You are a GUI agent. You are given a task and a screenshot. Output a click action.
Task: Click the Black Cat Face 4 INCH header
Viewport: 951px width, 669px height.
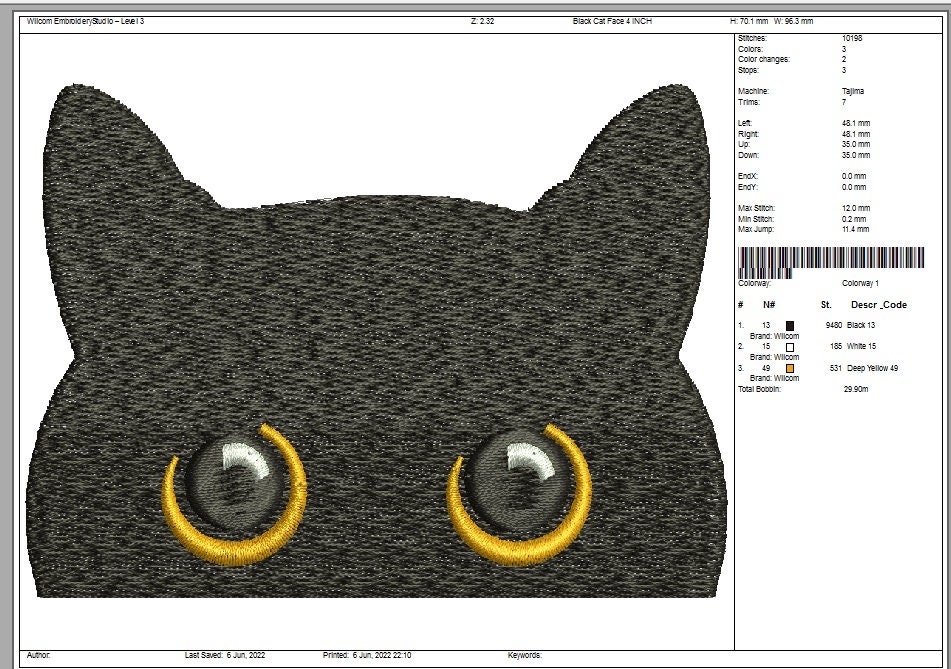613,16
